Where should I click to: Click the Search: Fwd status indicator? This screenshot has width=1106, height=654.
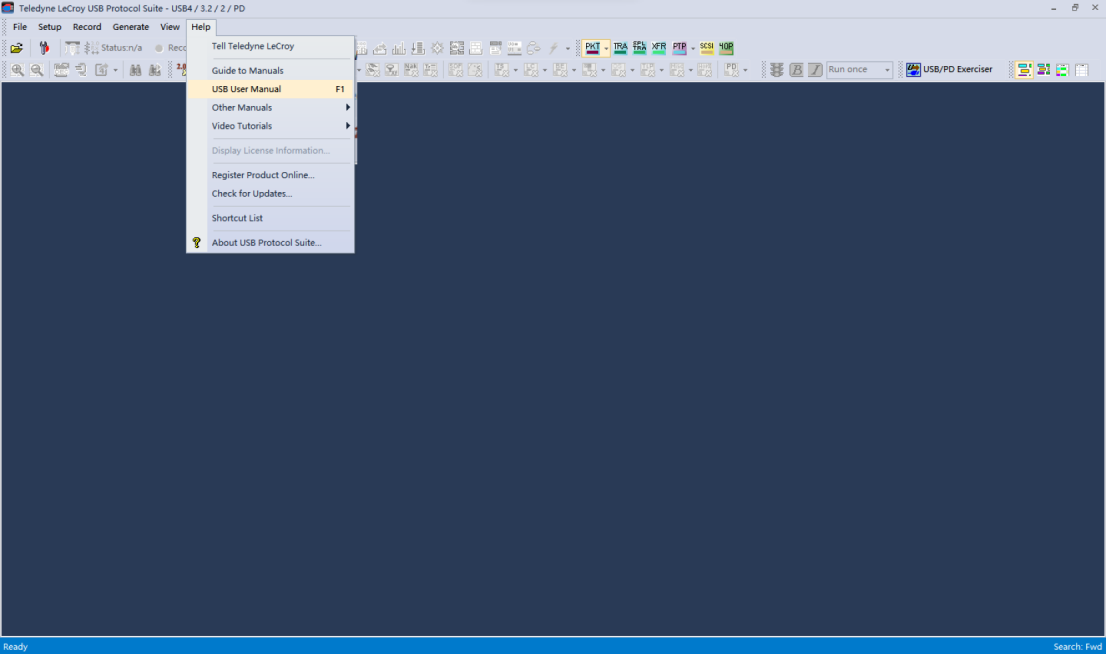pos(1077,646)
